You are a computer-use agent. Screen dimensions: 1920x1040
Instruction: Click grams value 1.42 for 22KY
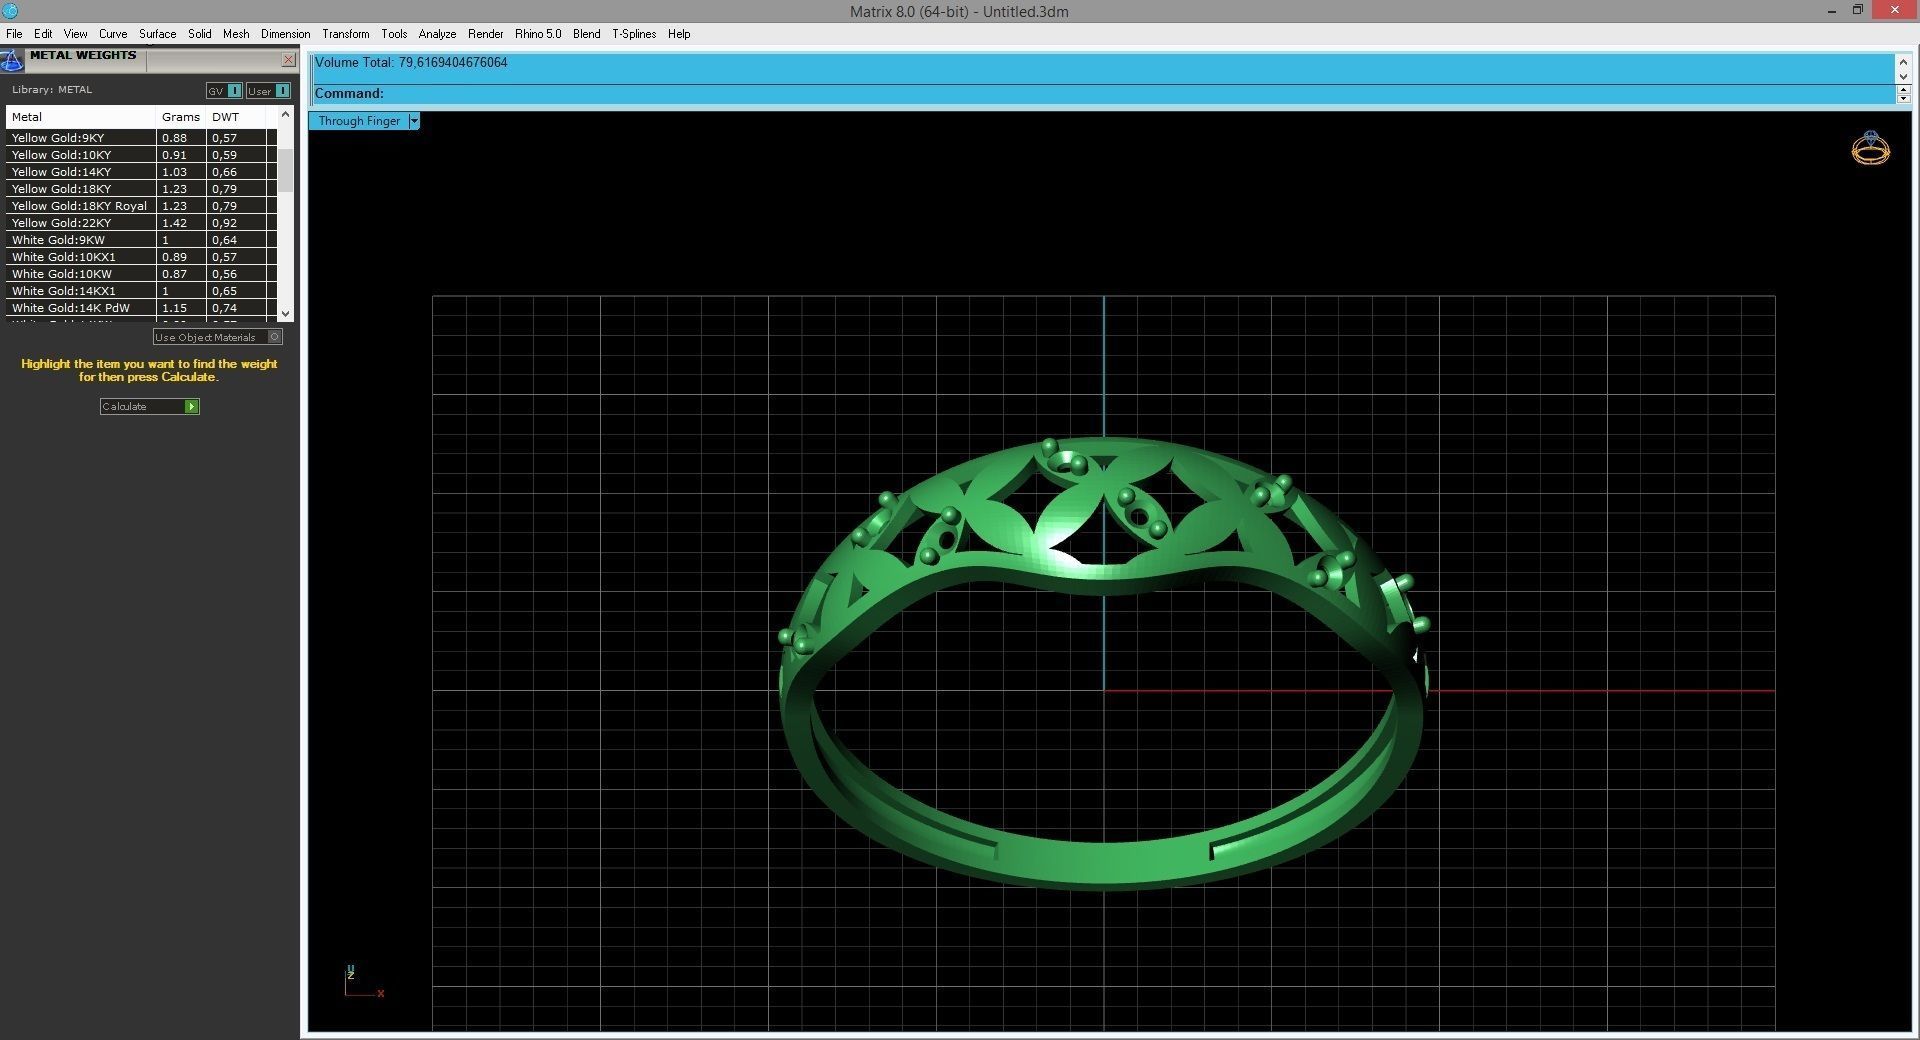coord(174,223)
